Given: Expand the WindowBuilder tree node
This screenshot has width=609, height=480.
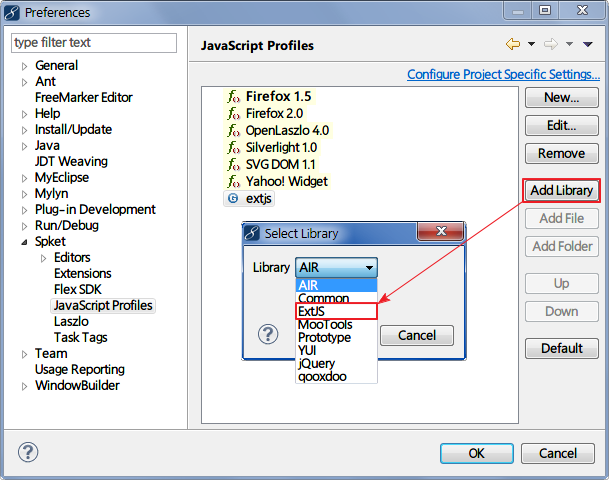Looking at the screenshot, I should click(24, 386).
